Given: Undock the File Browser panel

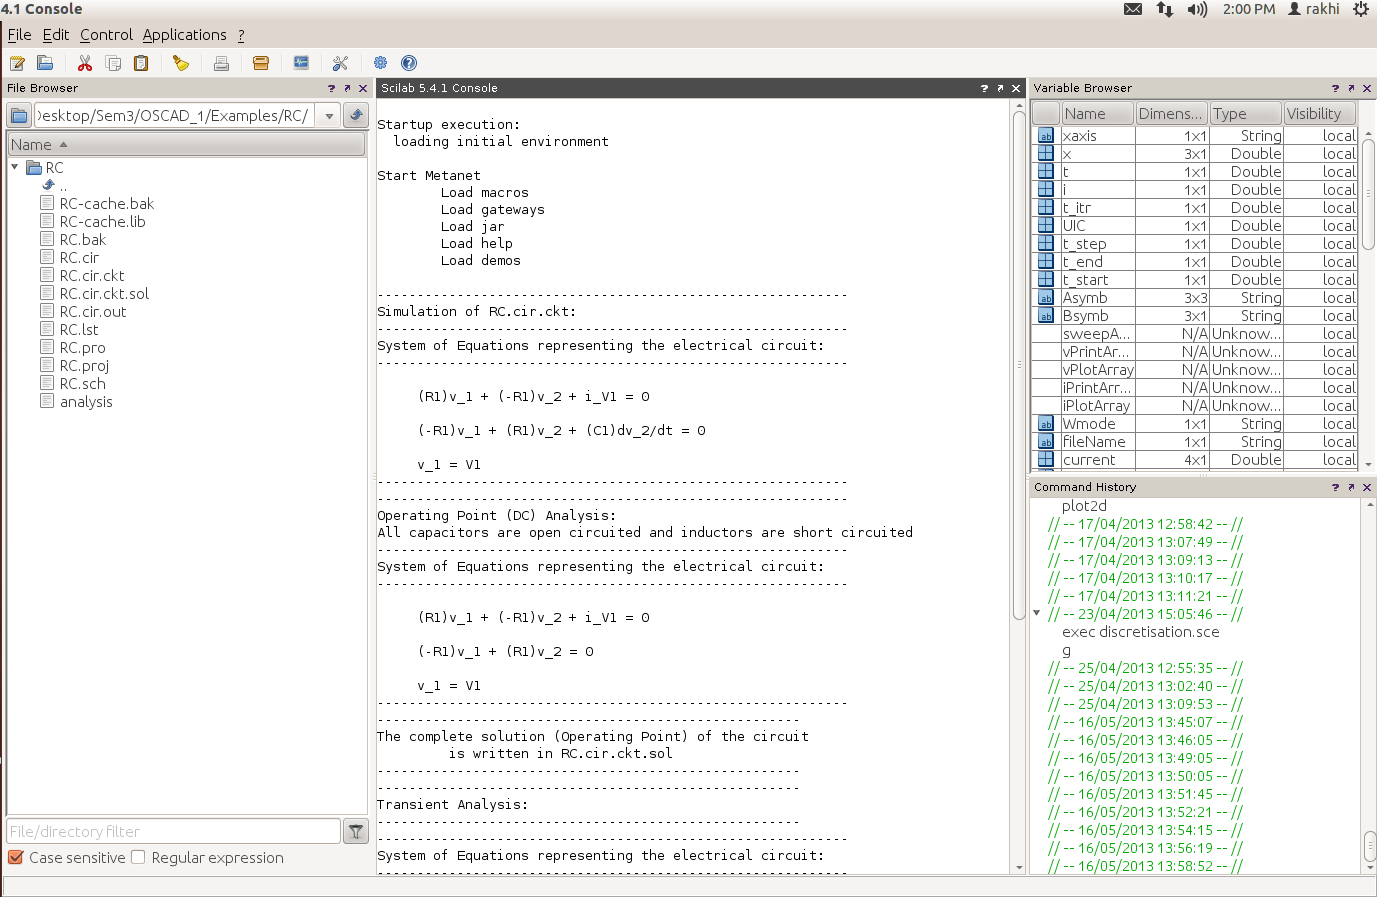Looking at the screenshot, I should pos(347,88).
